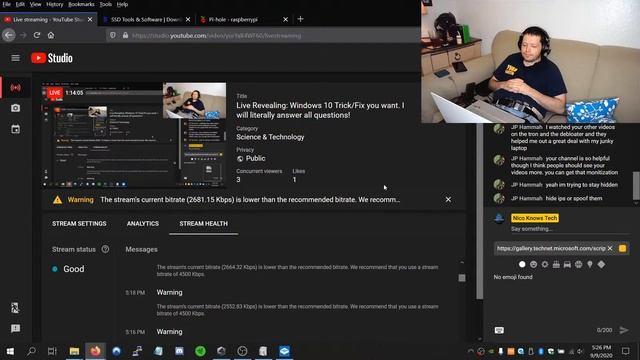This screenshot has height=360, width=640.
Task: Click the tracking protection shield icon
Action: [x=113, y=36]
